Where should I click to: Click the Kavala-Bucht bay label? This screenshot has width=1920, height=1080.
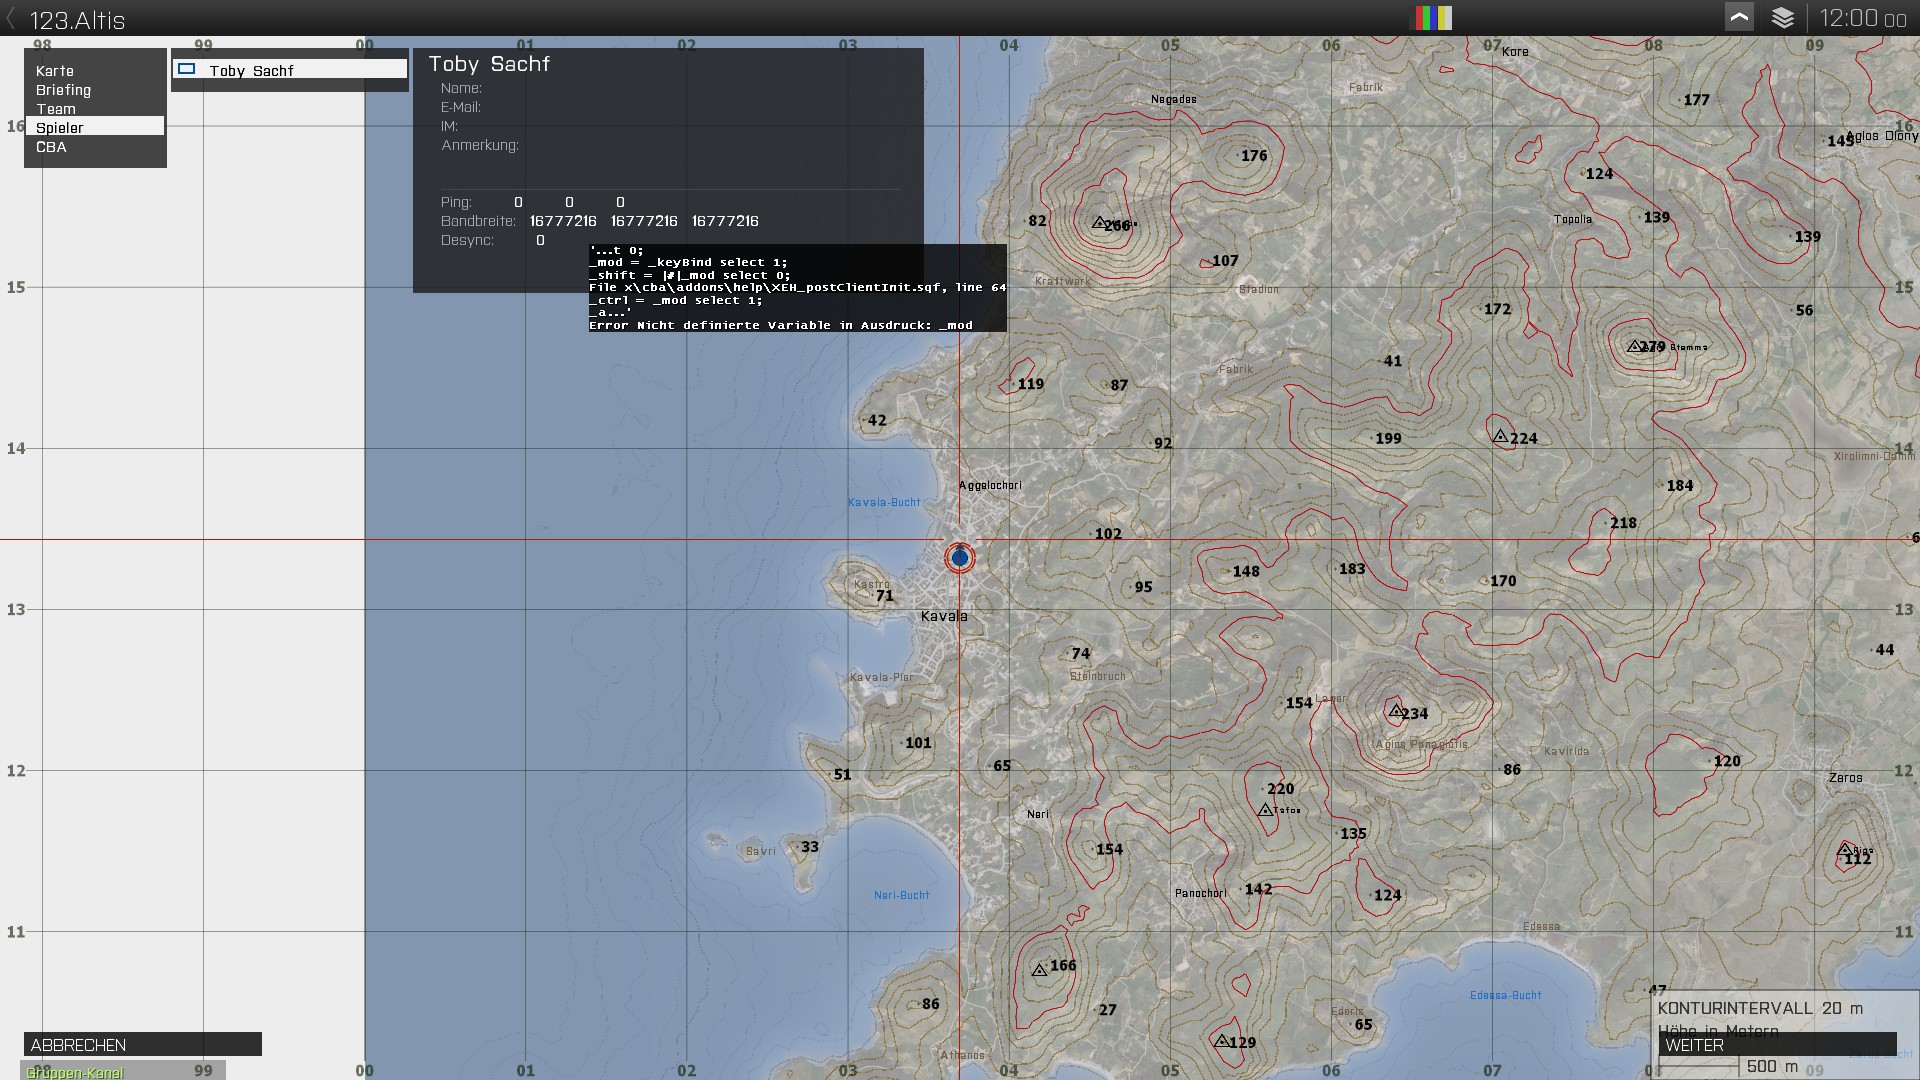point(884,502)
